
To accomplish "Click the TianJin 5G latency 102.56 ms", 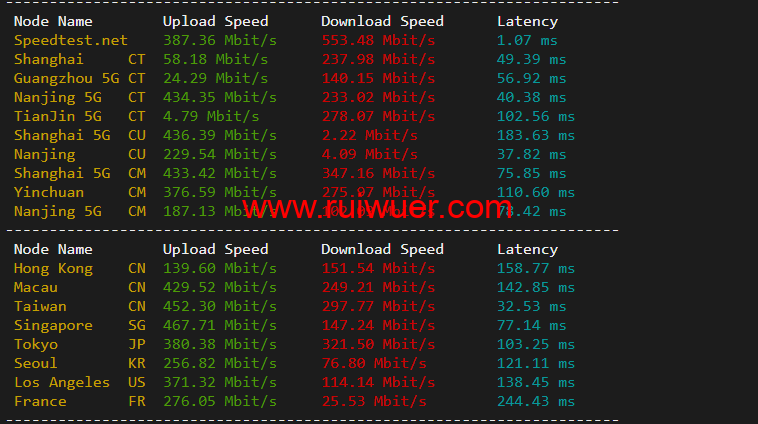I will [536, 117].
